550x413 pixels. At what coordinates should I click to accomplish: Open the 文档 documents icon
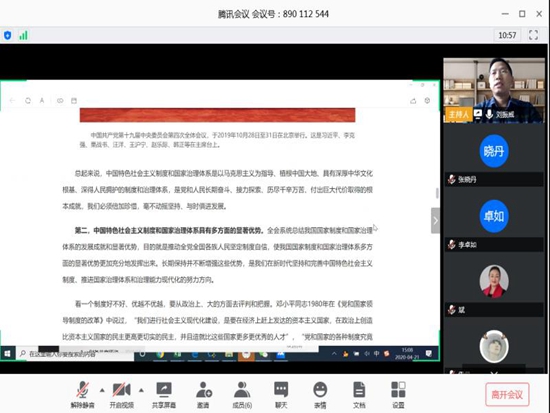click(x=359, y=395)
